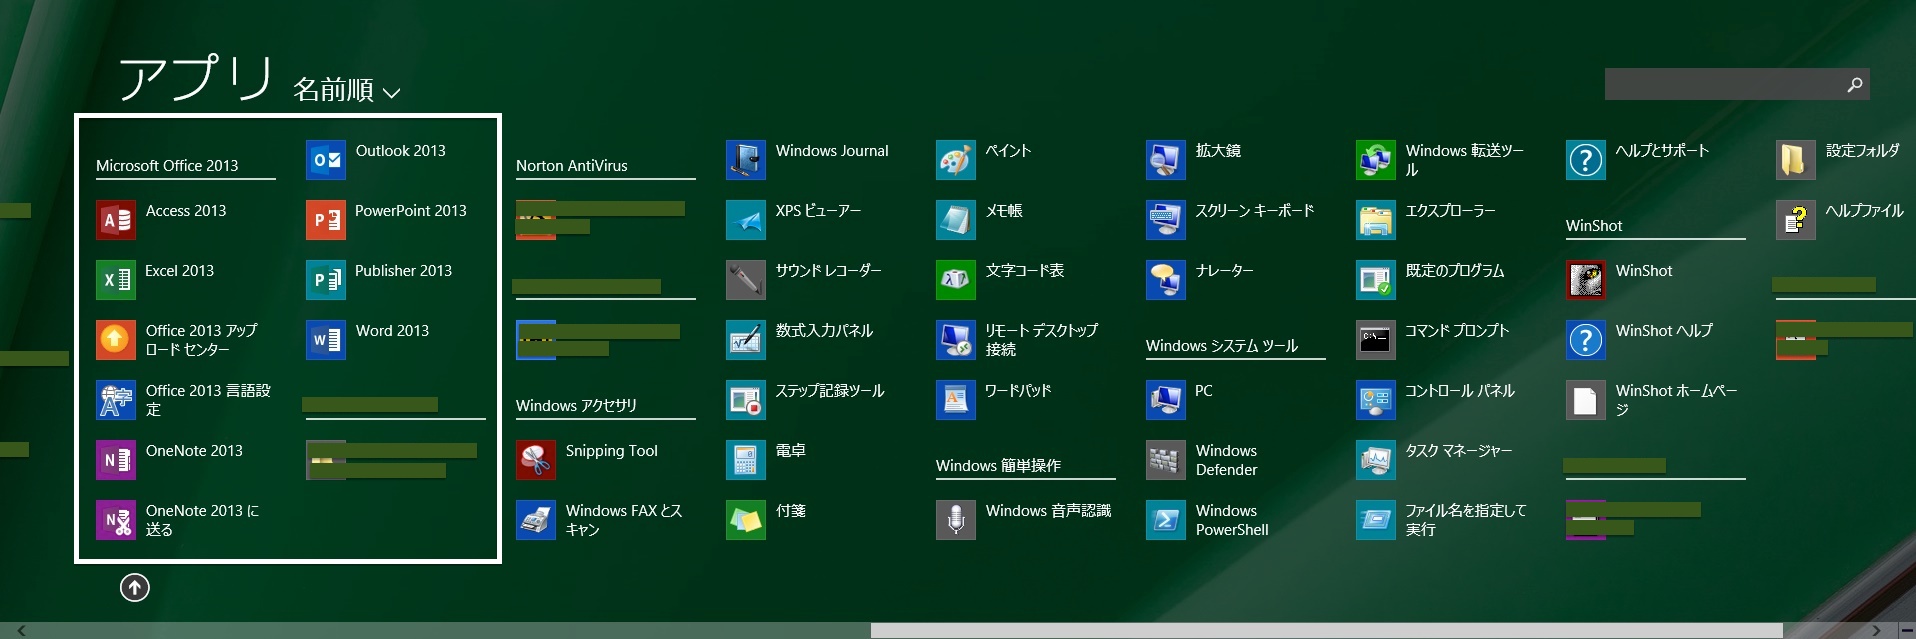Launch Remote Desktop Connection (リモート デスクトップ接続) icon
This screenshot has width=1916, height=639.
pyautogui.click(x=956, y=340)
